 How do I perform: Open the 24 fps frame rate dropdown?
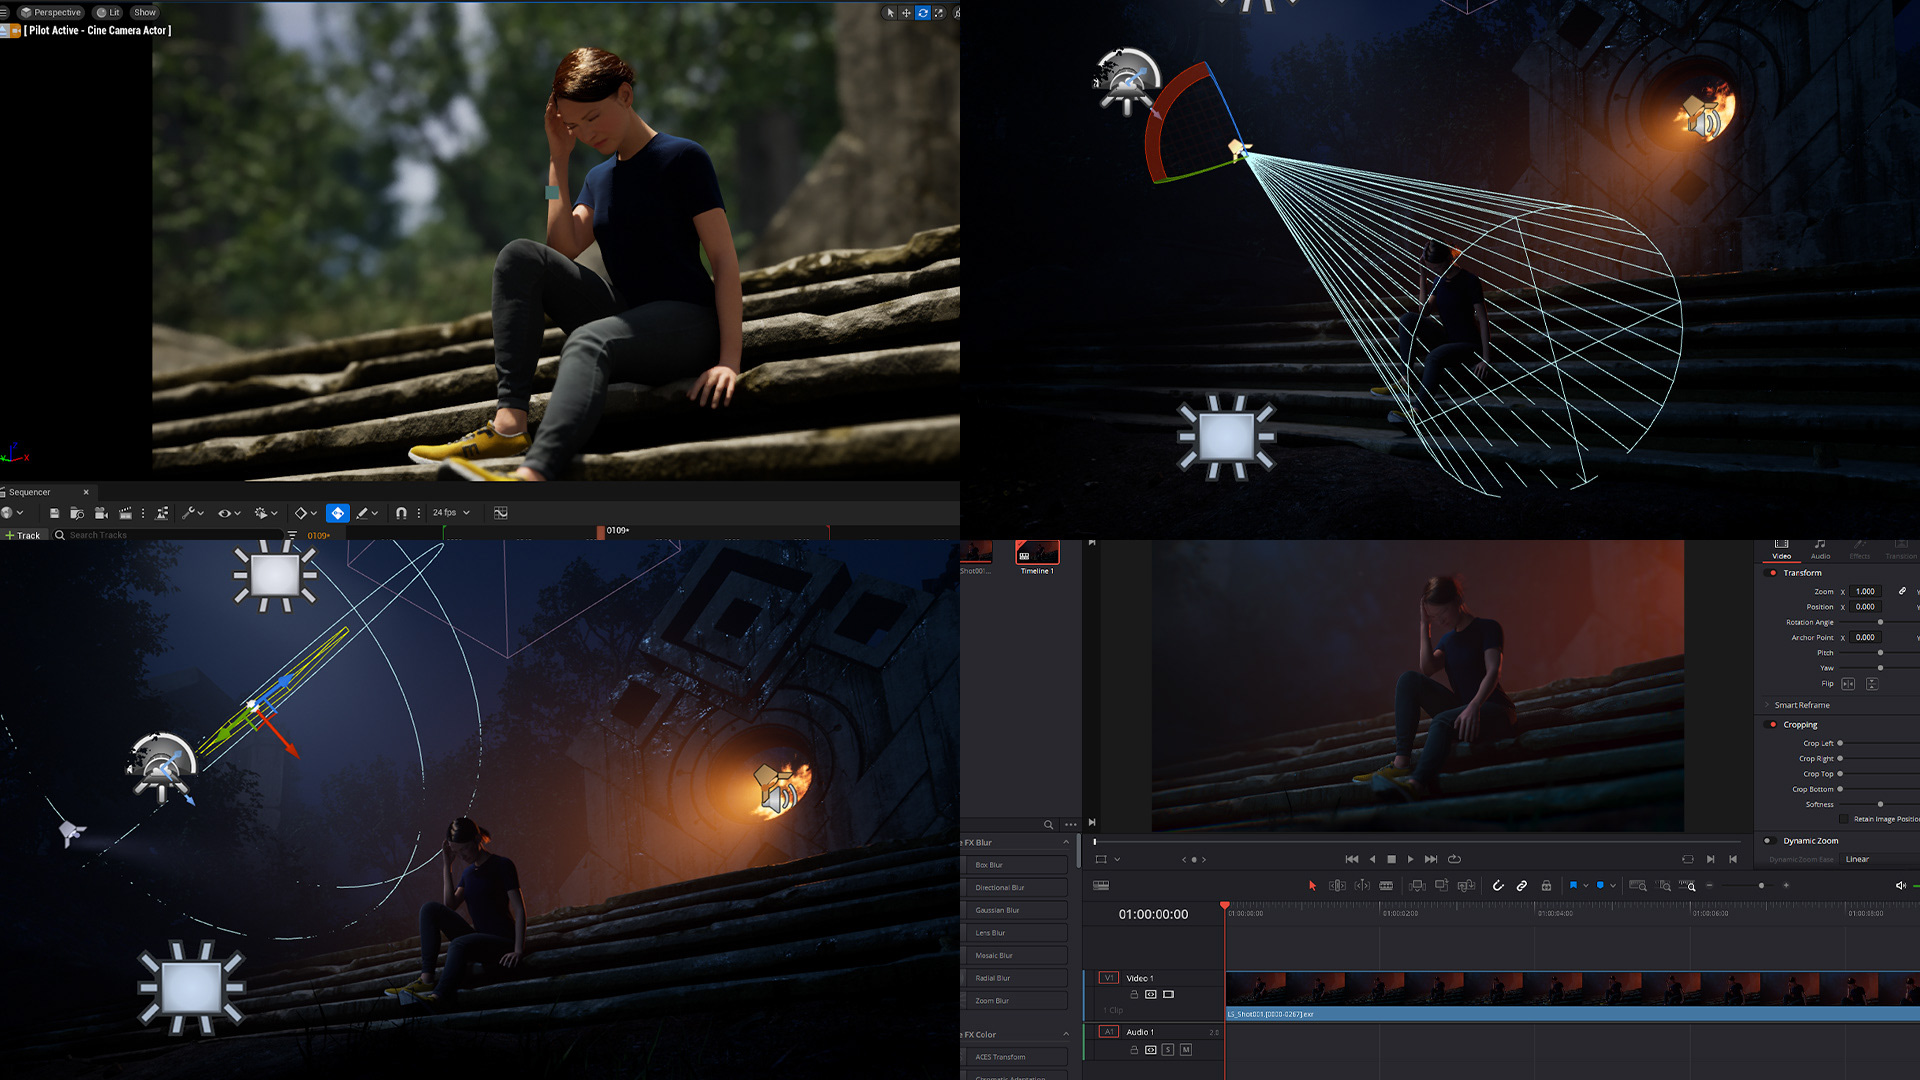point(451,513)
